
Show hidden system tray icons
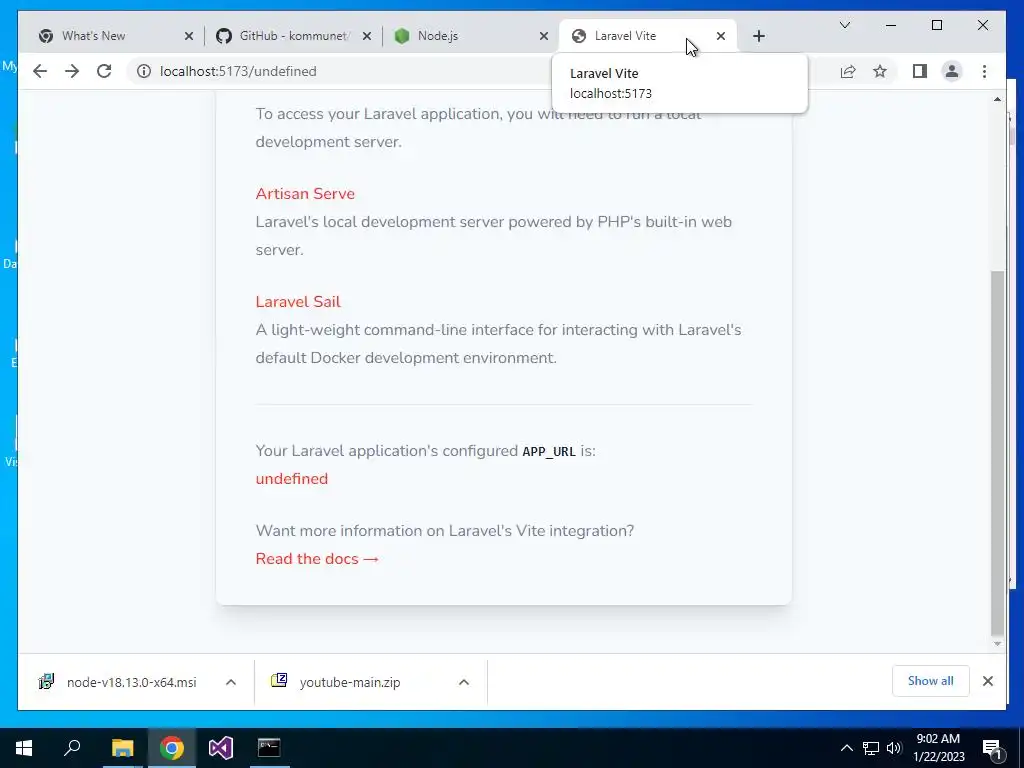[846, 748]
